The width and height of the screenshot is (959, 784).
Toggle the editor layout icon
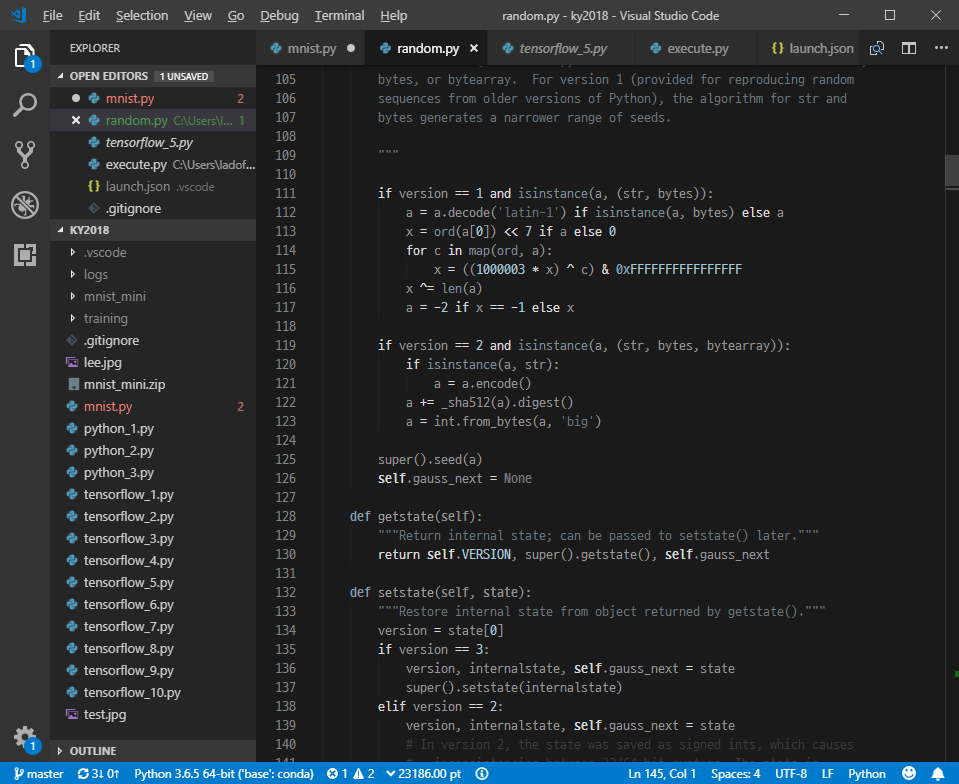[x=911, y=46]
